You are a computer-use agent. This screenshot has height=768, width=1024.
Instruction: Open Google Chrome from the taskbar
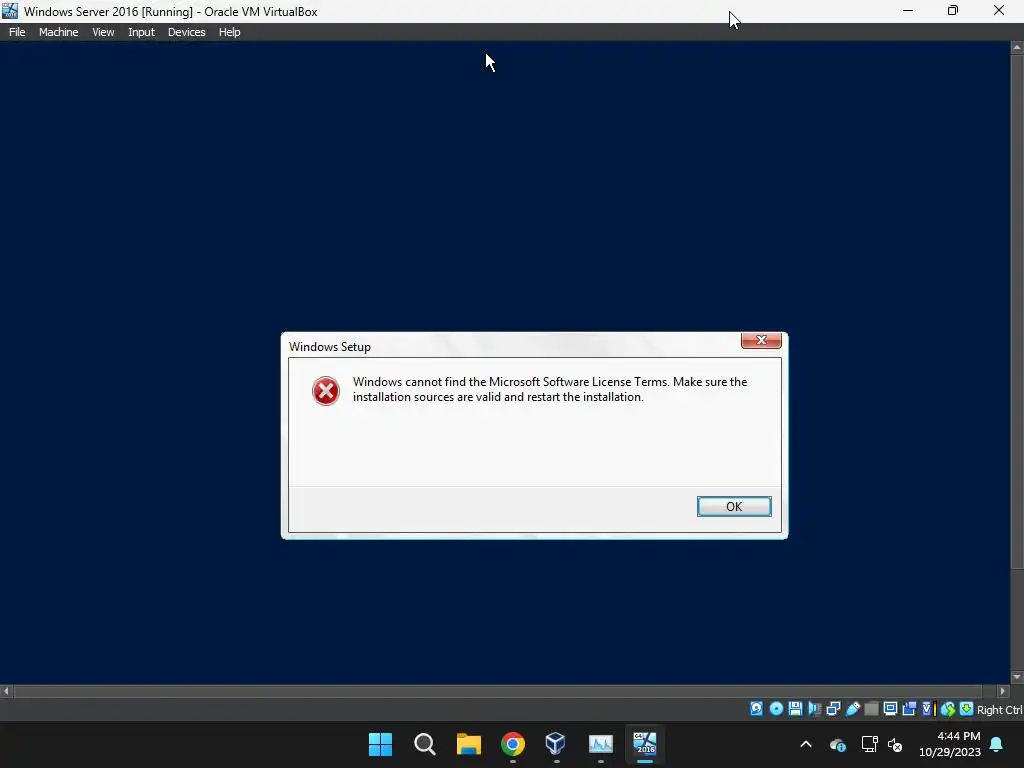513,744
